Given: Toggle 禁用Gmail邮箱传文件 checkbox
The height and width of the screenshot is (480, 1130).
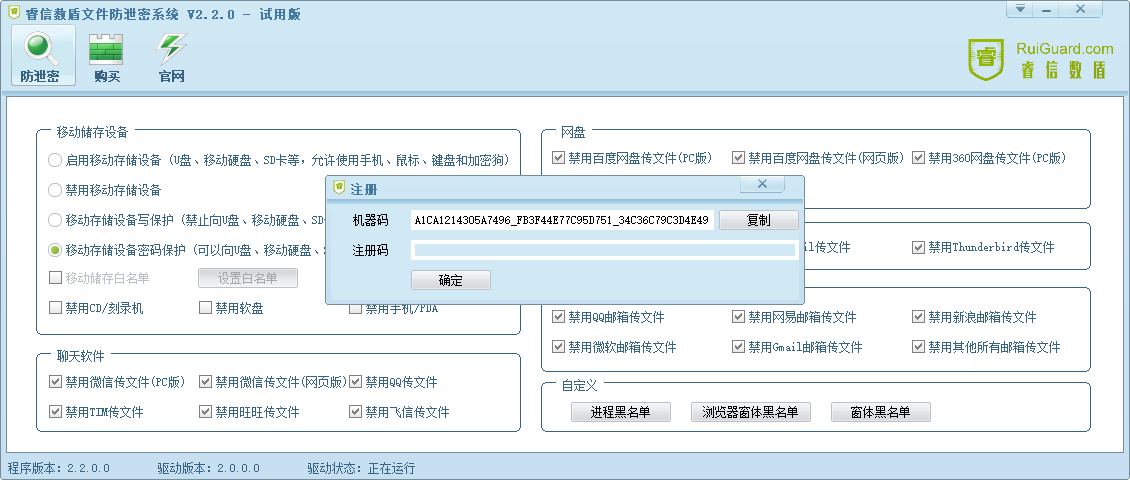Looking at the screenshot, I should coord(738,347).
